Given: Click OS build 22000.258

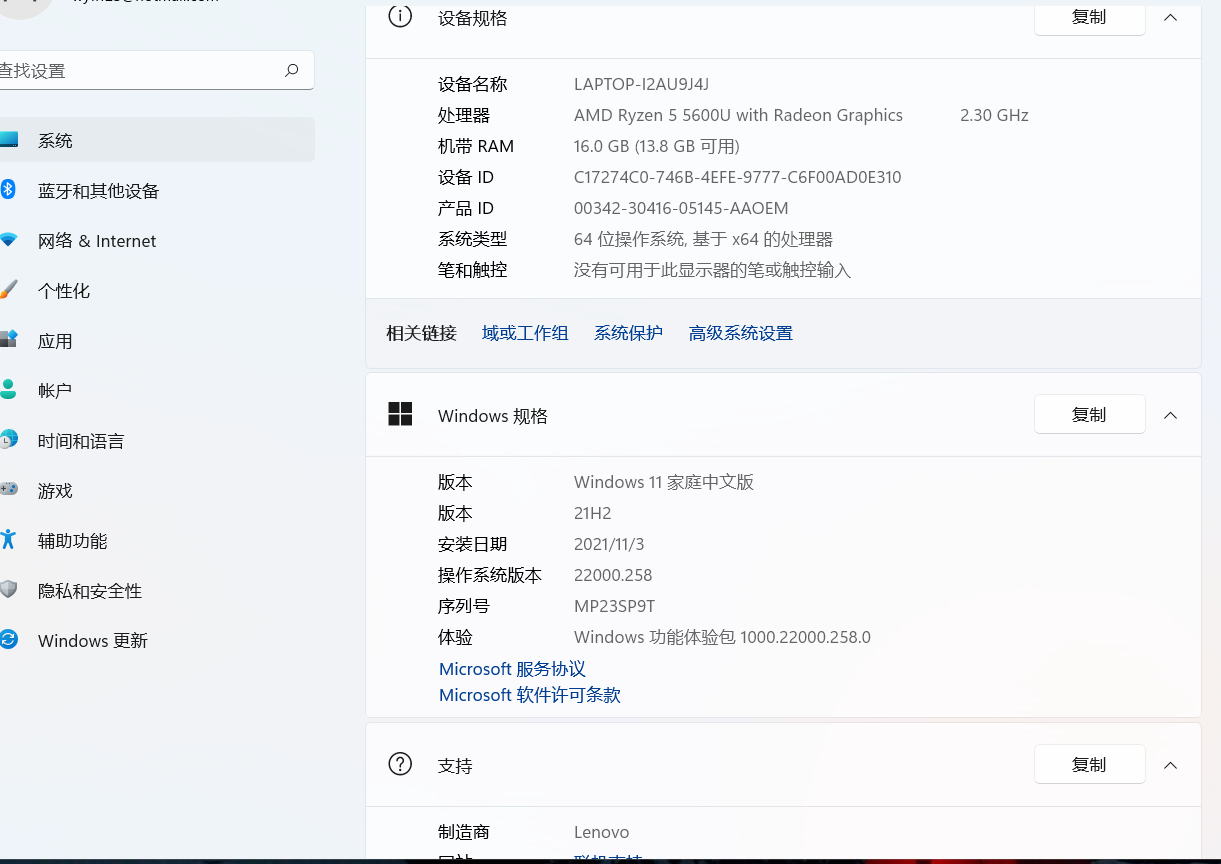Looking at the screenshot, I should (x=613, y=575).
